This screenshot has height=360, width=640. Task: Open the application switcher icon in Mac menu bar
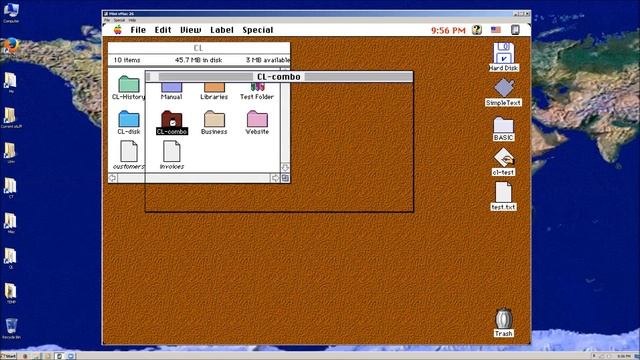515,30
